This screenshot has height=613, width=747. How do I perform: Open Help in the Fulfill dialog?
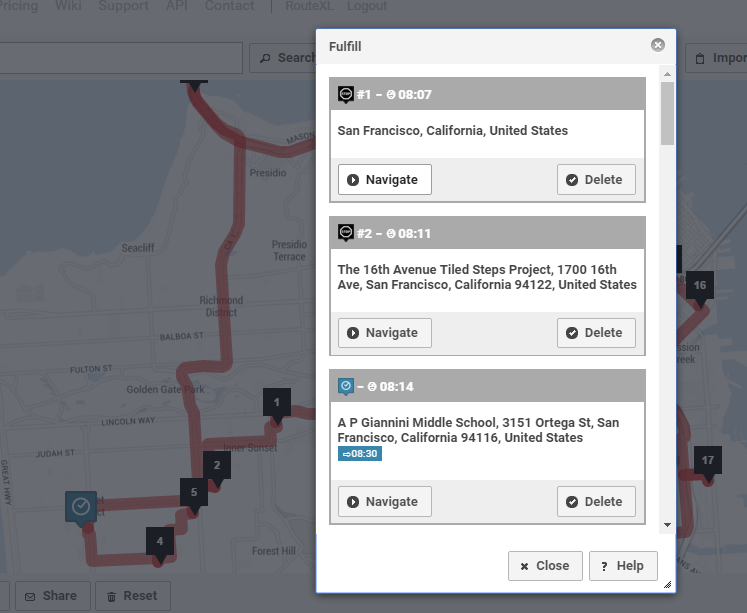click(623, 566)
